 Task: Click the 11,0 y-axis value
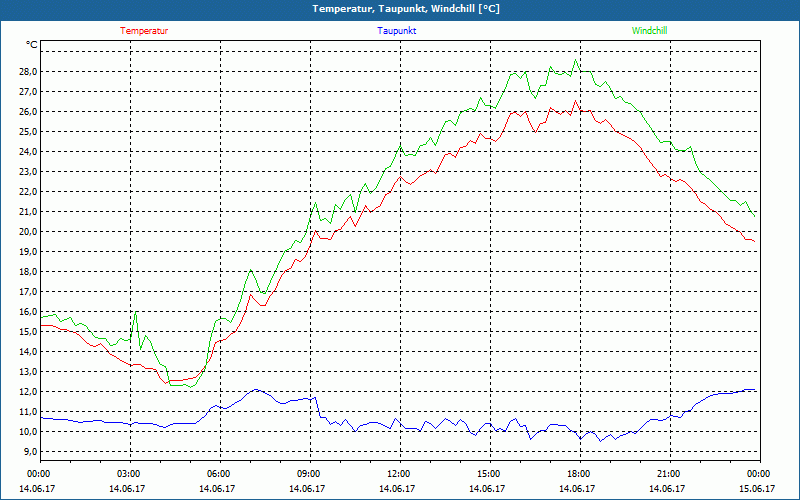(x=29, y=412)
